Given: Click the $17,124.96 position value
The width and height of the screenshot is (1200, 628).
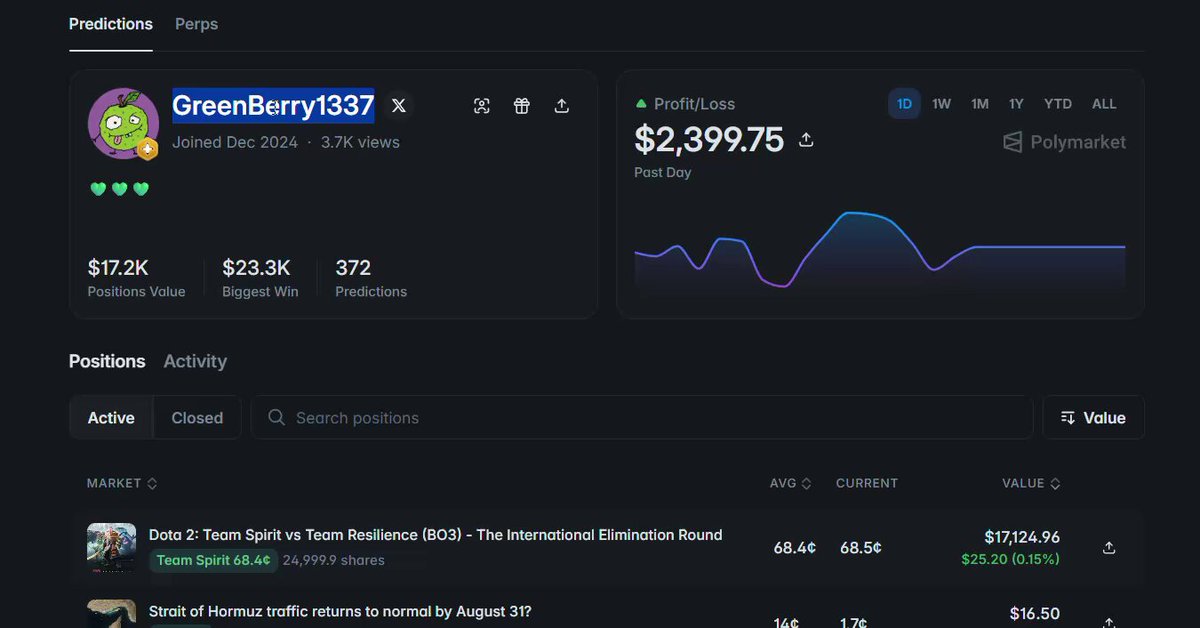Looking at the screenshot, I should [1022, 537].
